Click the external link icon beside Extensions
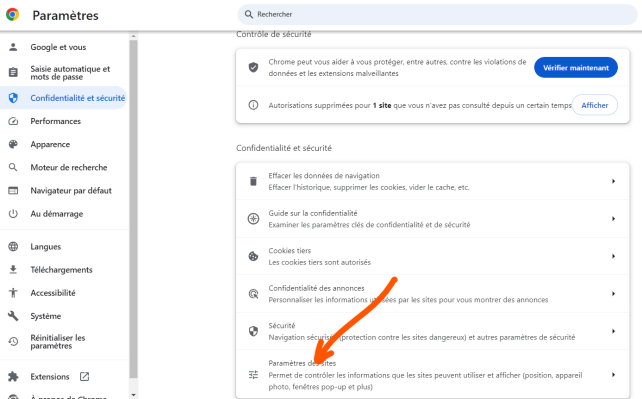 tap(84, 376)
